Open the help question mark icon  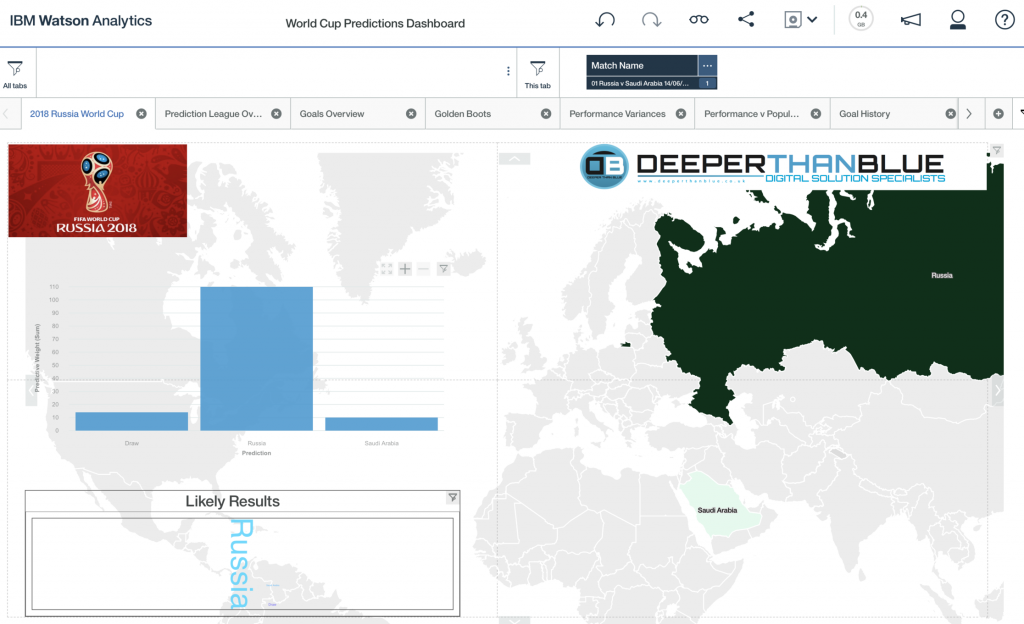coord(1004,20)
